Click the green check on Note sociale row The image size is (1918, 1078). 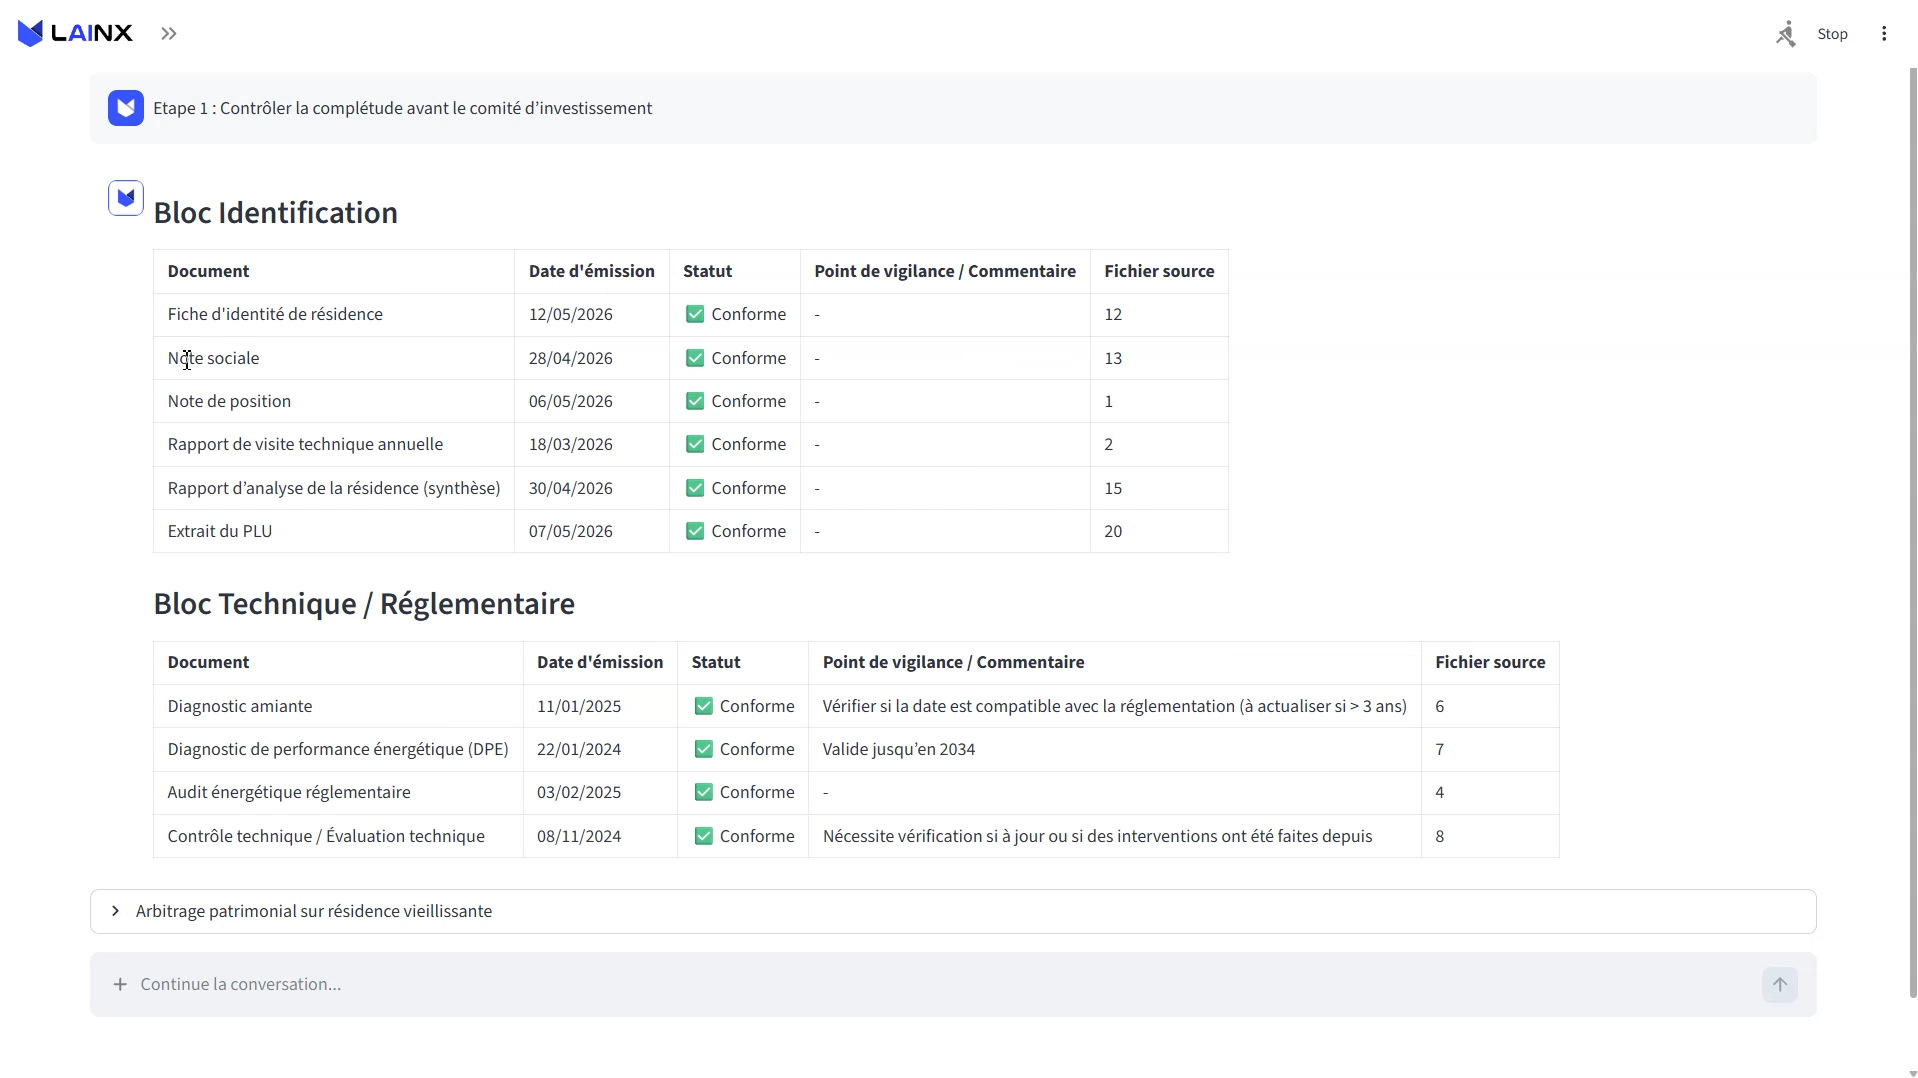(x=695, y=358)
